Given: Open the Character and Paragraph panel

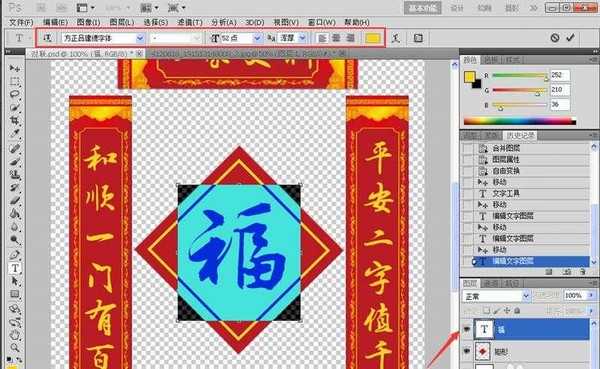Looking at the screenshot, I should click(418, 38).
